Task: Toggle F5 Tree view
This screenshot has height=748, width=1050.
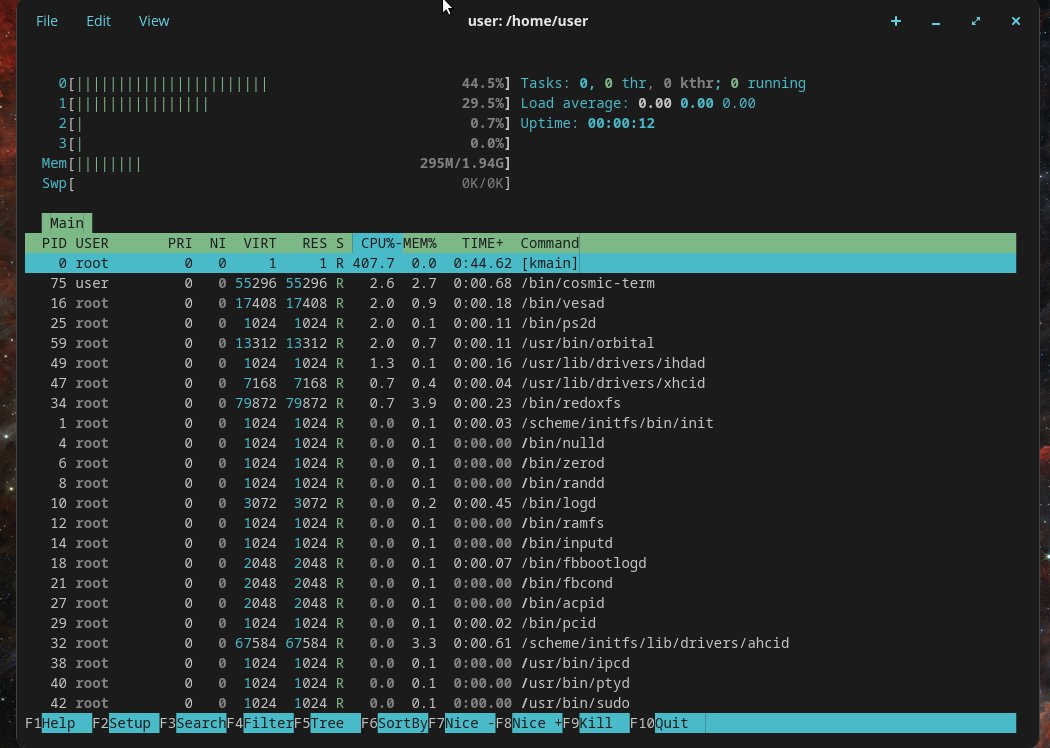Action: tap(327, 723)
